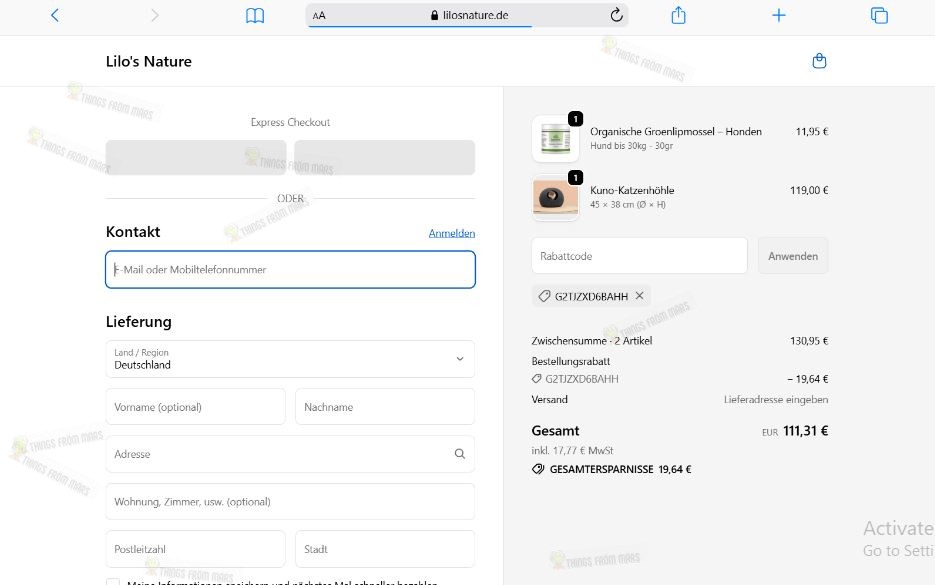Select the Organische Groenlipmossel product thumbnail
The width and height of the screenshot is (935, 585).
click(x=555, y=138)
